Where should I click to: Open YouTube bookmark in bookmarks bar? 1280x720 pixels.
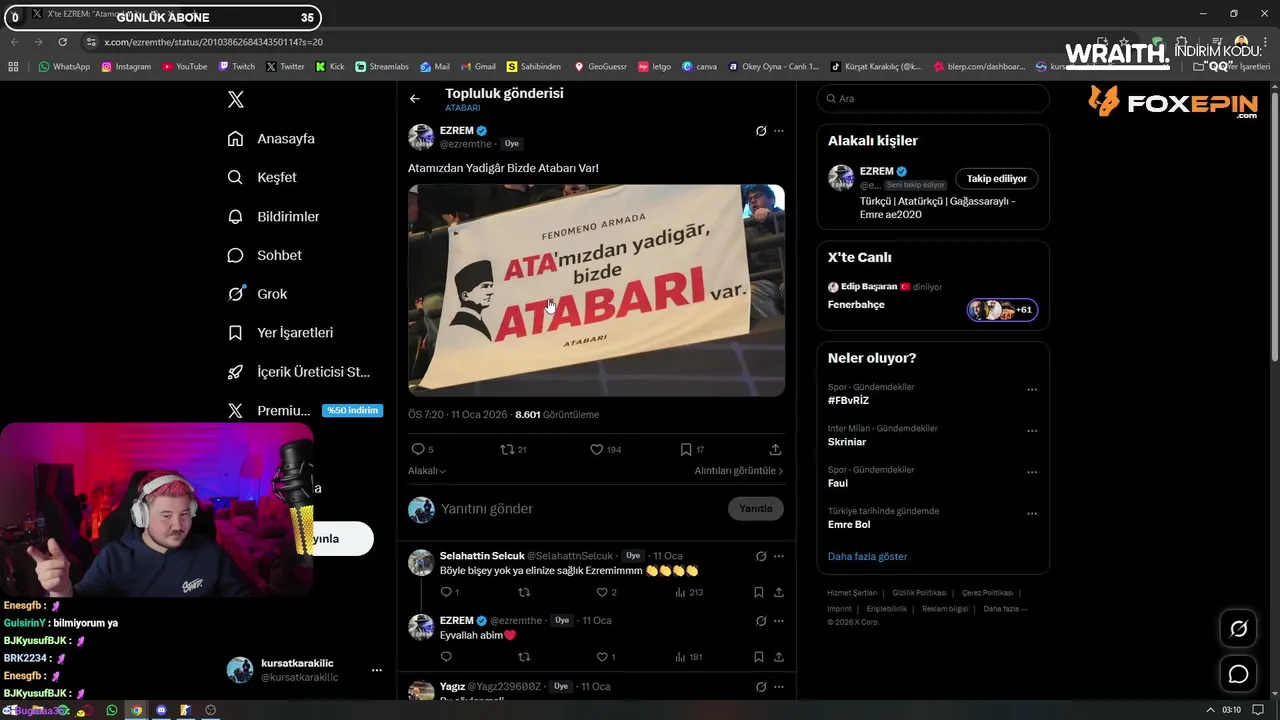183,67
